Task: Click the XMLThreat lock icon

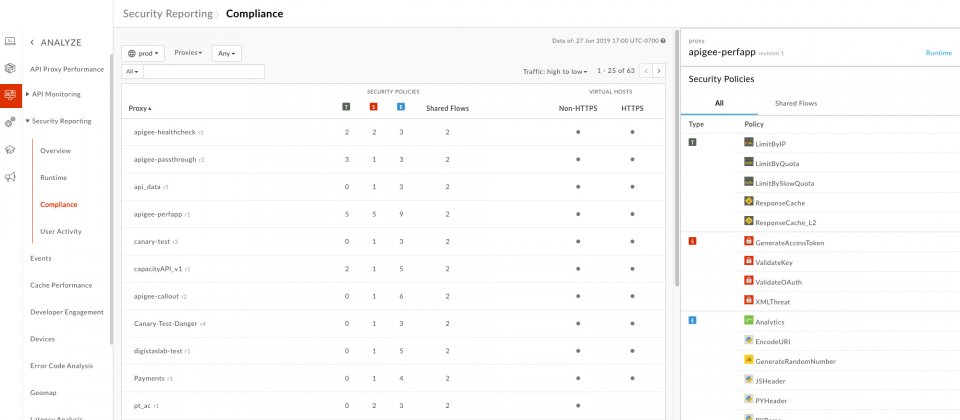Action: (748, 300)
